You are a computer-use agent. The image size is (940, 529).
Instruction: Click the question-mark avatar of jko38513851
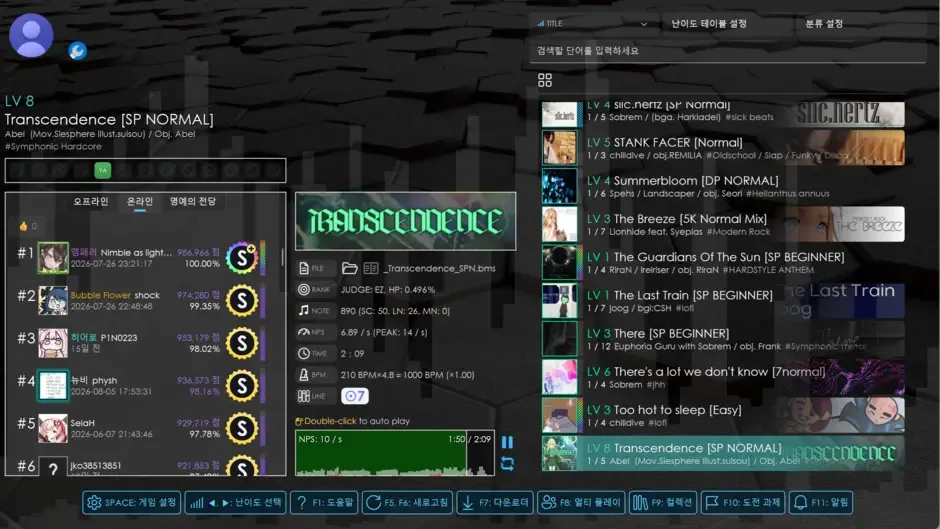pyautogui.click(x=53, y=466)
